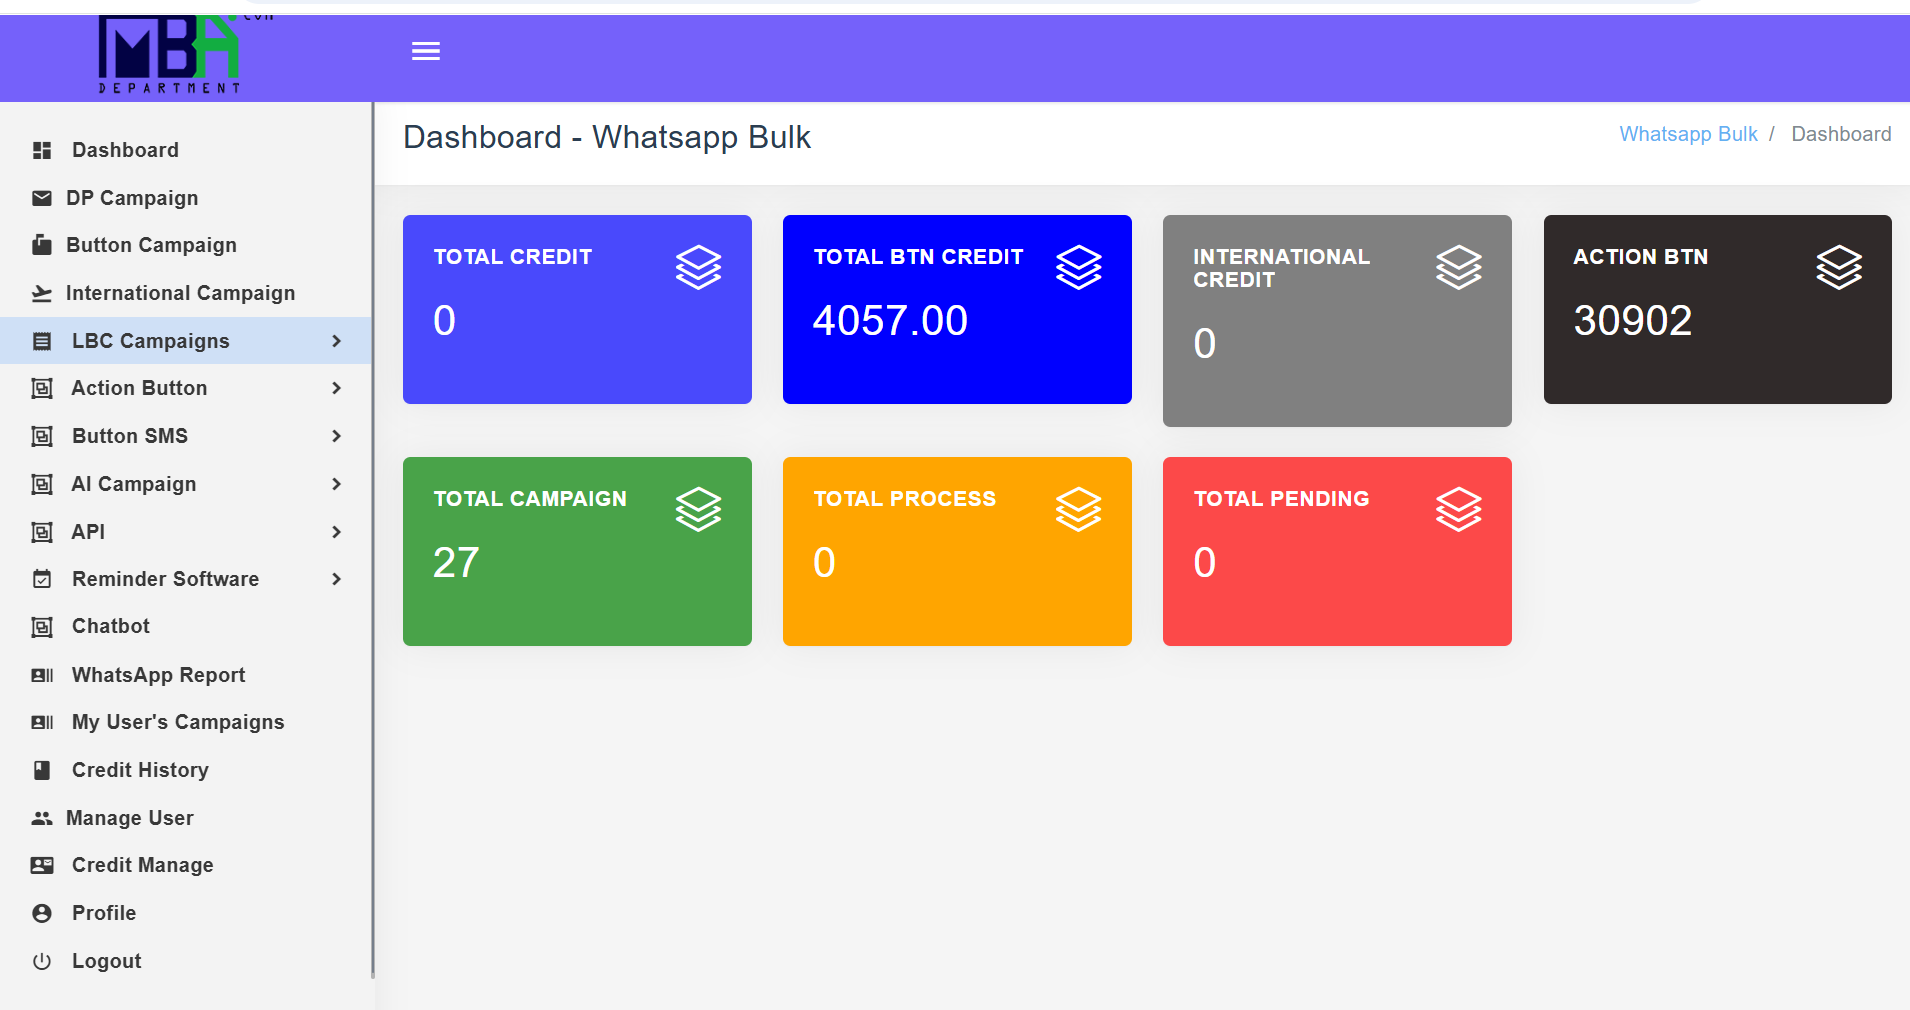Click layers icon on Total Campaign card
The image size is (1910, 1010).
point(698,509)
